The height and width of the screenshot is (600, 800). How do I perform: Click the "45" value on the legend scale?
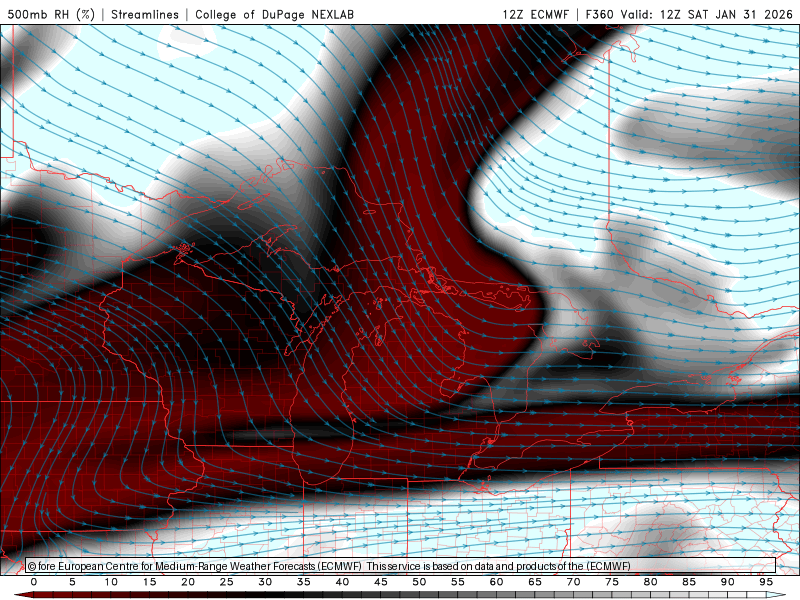point(381,582)
